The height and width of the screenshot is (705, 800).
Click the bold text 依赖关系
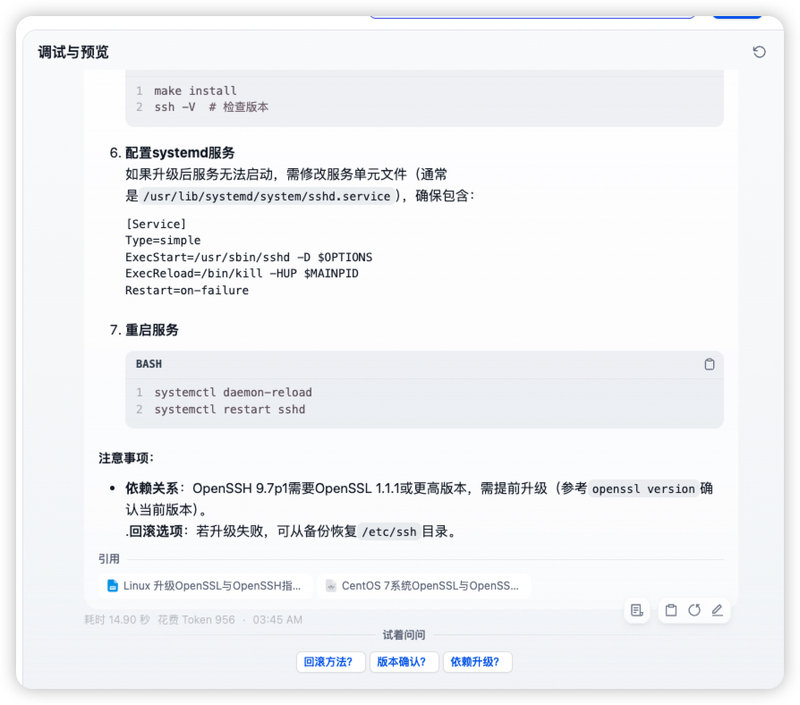(152, 489)
